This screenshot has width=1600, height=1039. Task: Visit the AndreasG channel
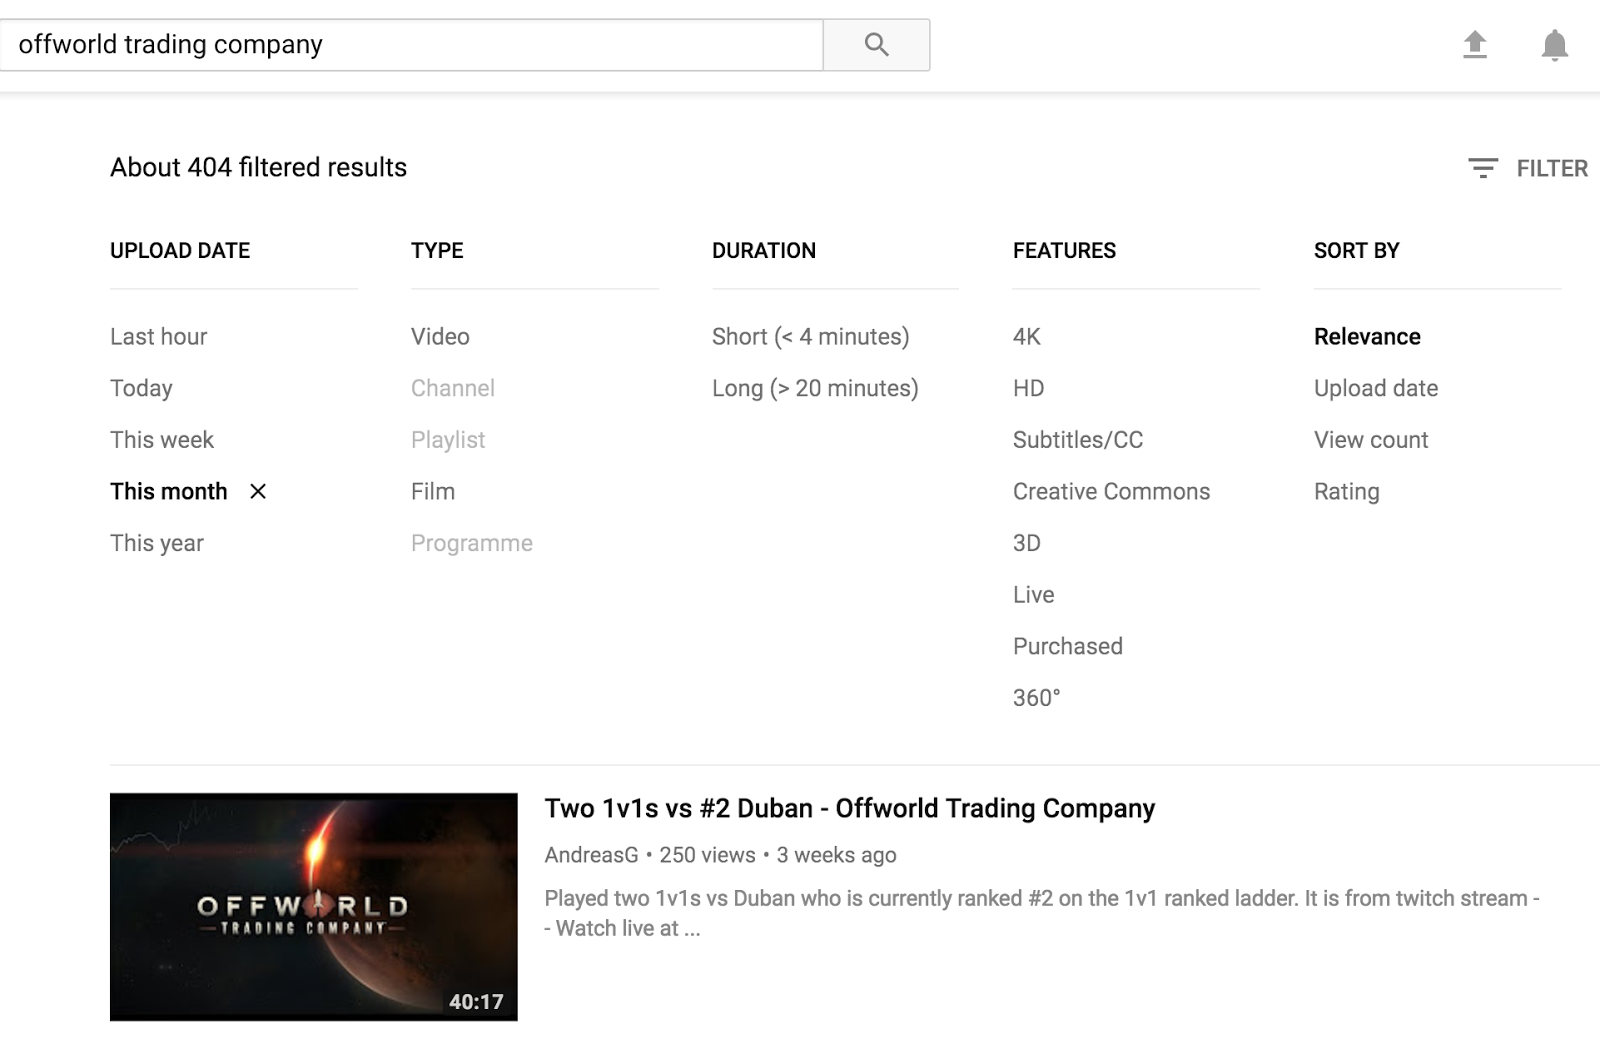(591, 855)
